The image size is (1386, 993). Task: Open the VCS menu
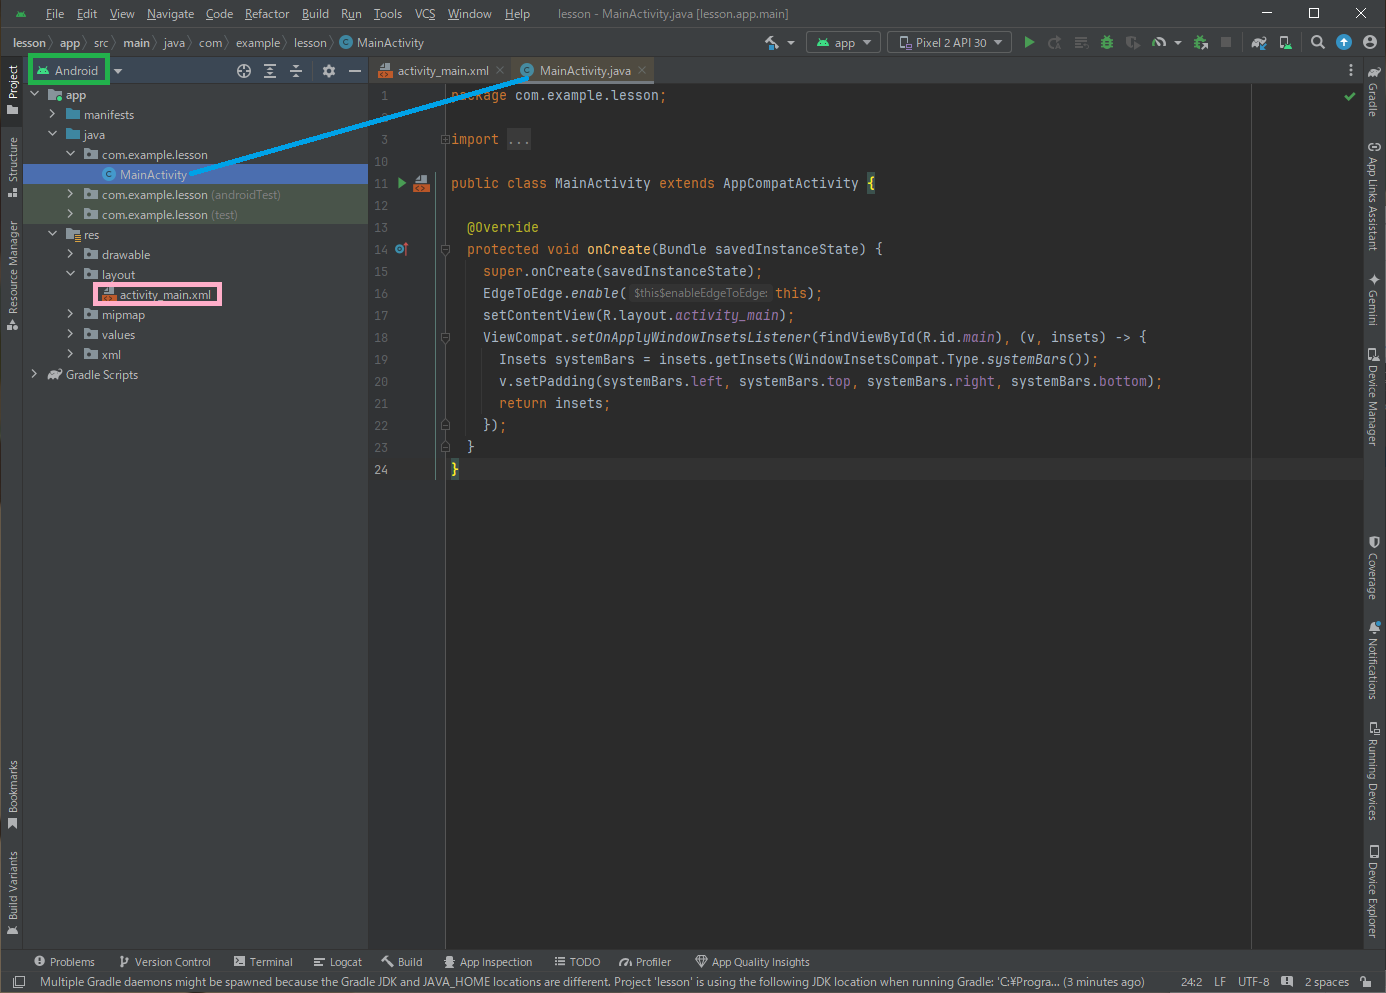click(425, 14)
